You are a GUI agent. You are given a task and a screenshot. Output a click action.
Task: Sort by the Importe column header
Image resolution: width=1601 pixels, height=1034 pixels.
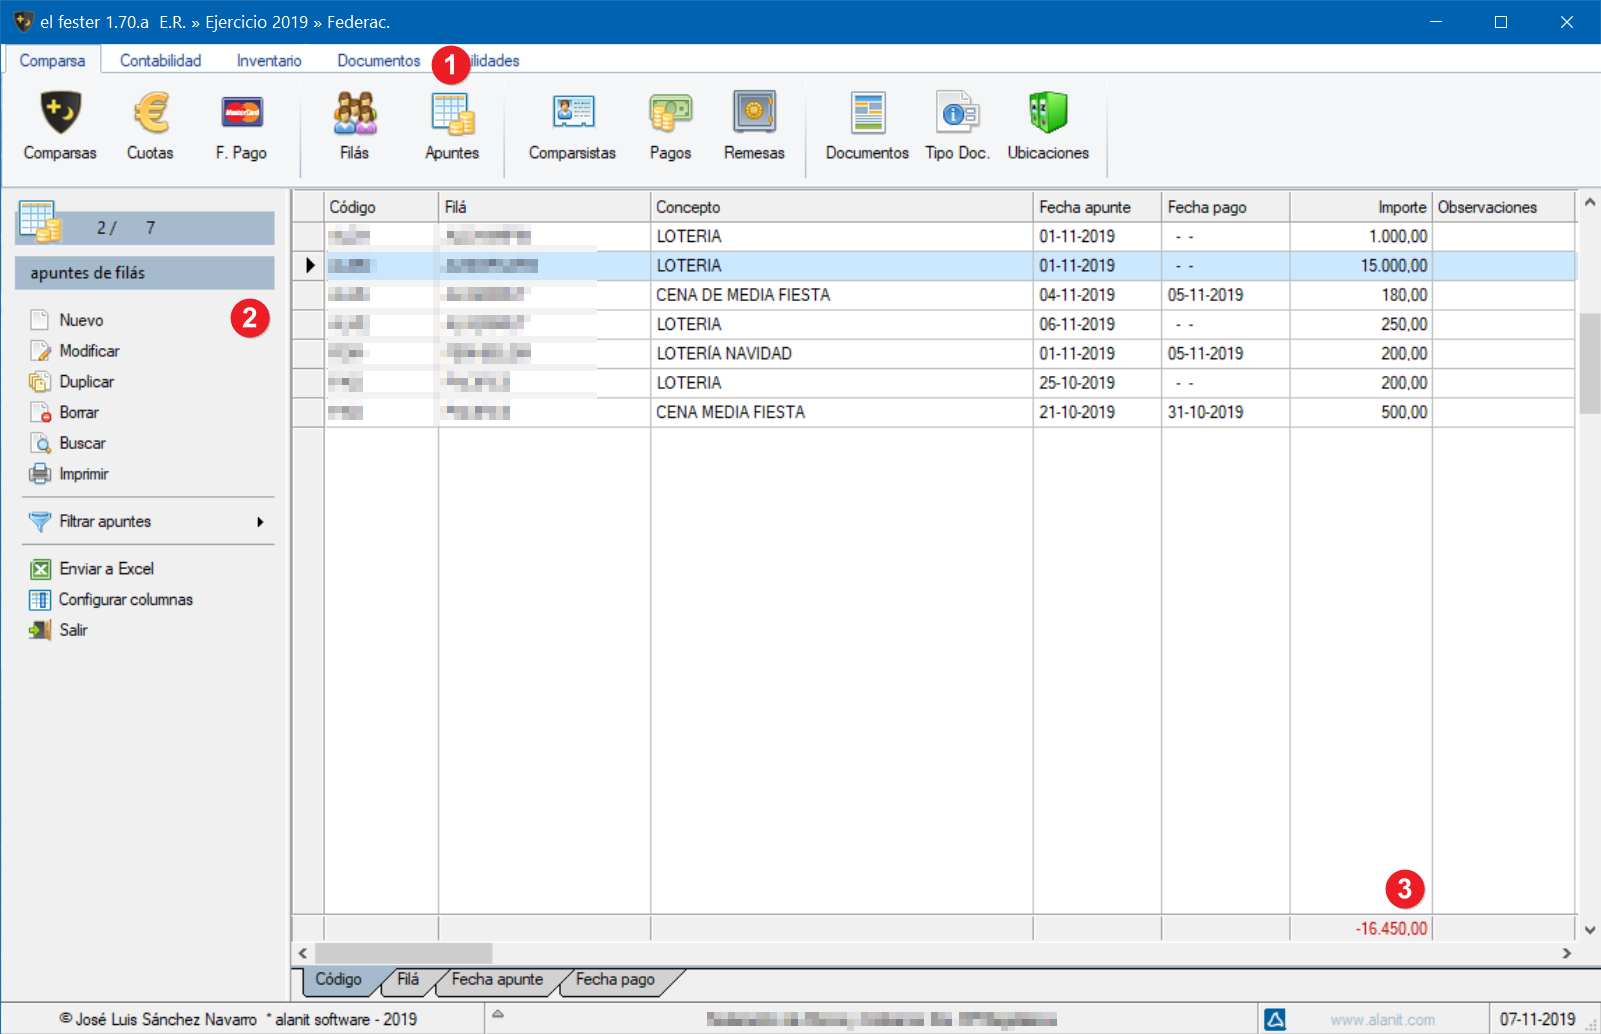[x=1360, y=207]
